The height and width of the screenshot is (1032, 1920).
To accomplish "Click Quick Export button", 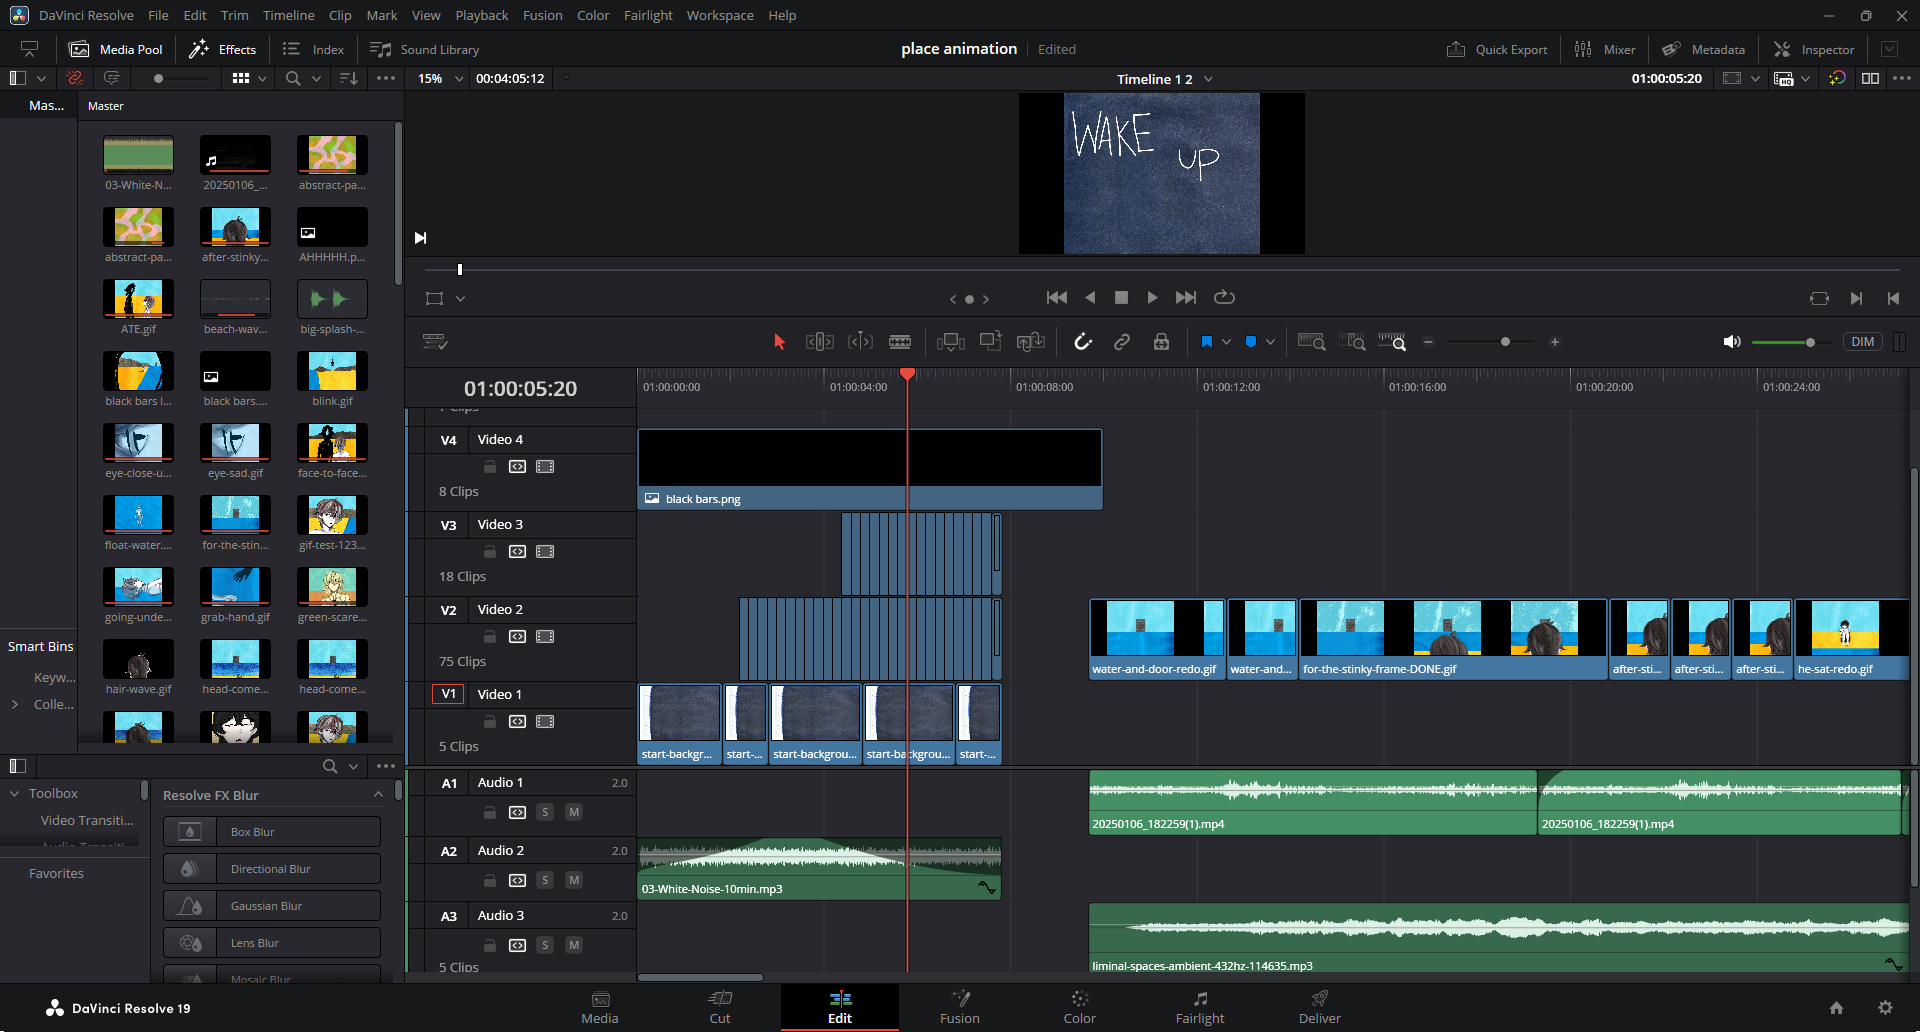I will tap(1497, 49).
